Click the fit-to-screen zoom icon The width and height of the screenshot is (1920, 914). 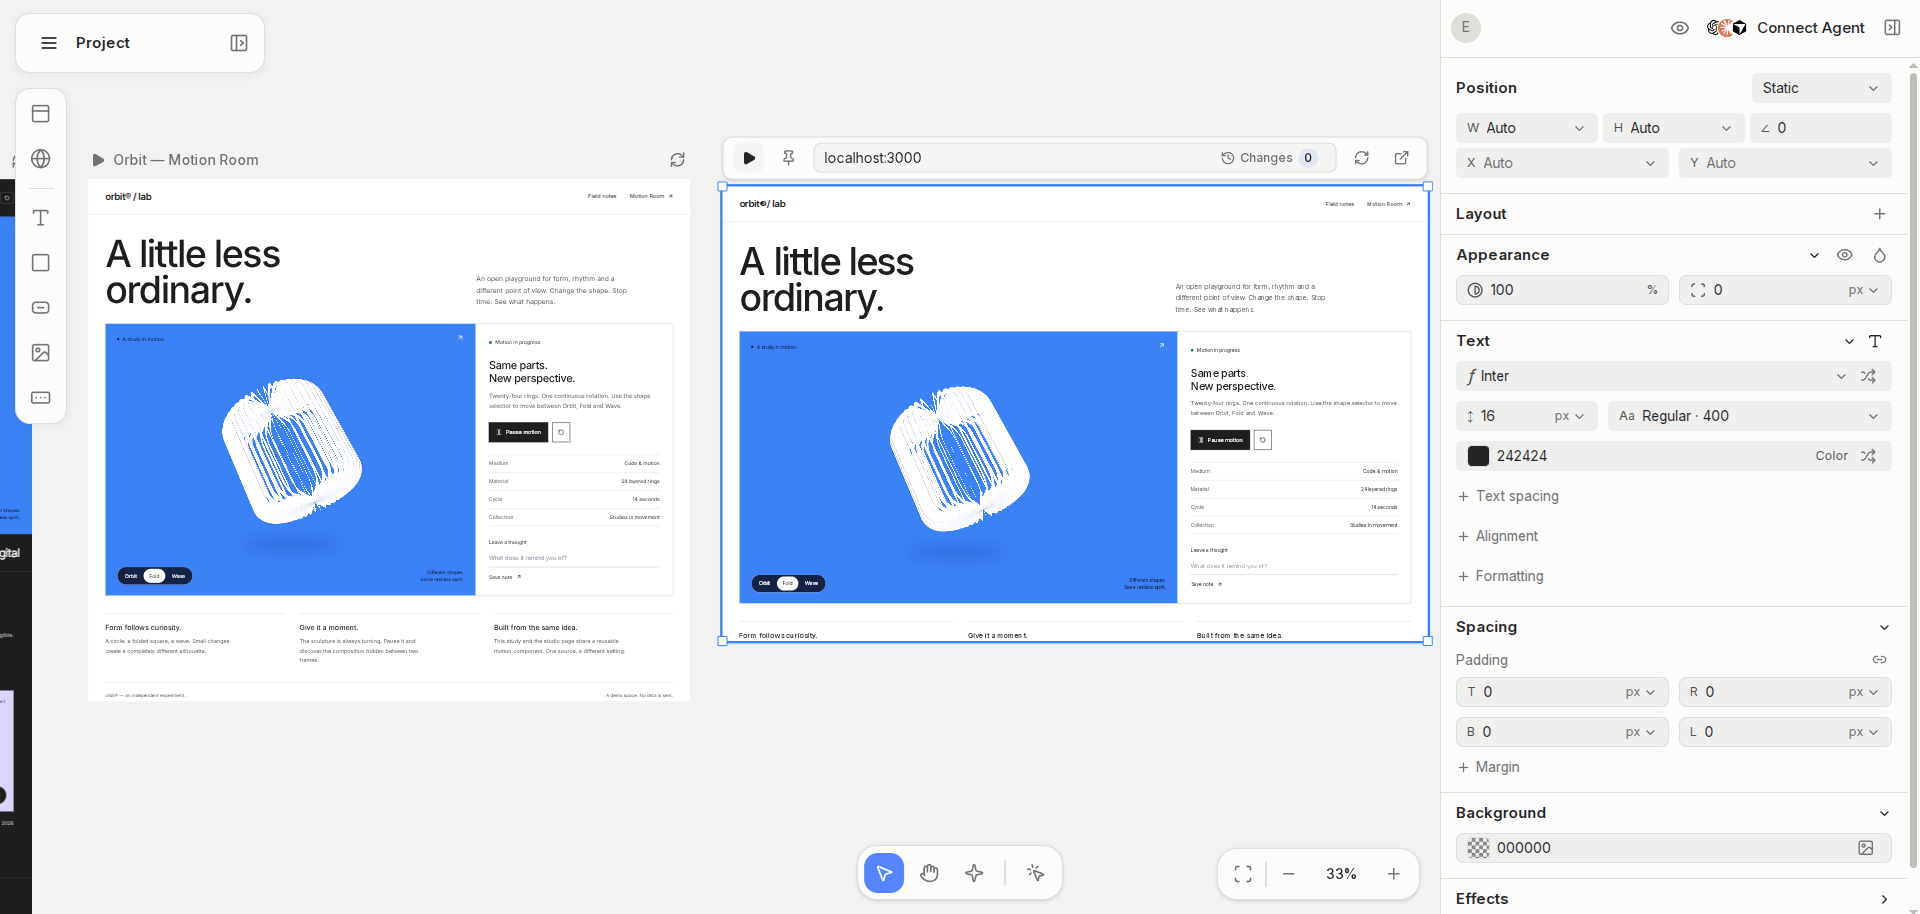tap(1243, 874)
